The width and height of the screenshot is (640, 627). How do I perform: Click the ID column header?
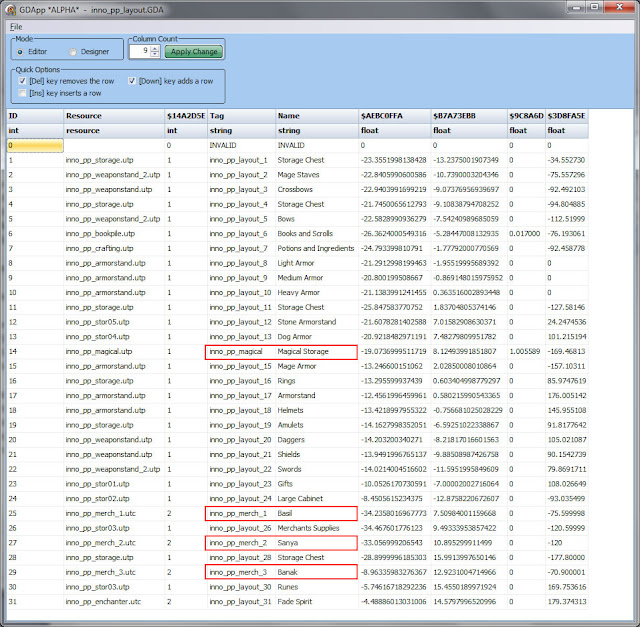35,116
